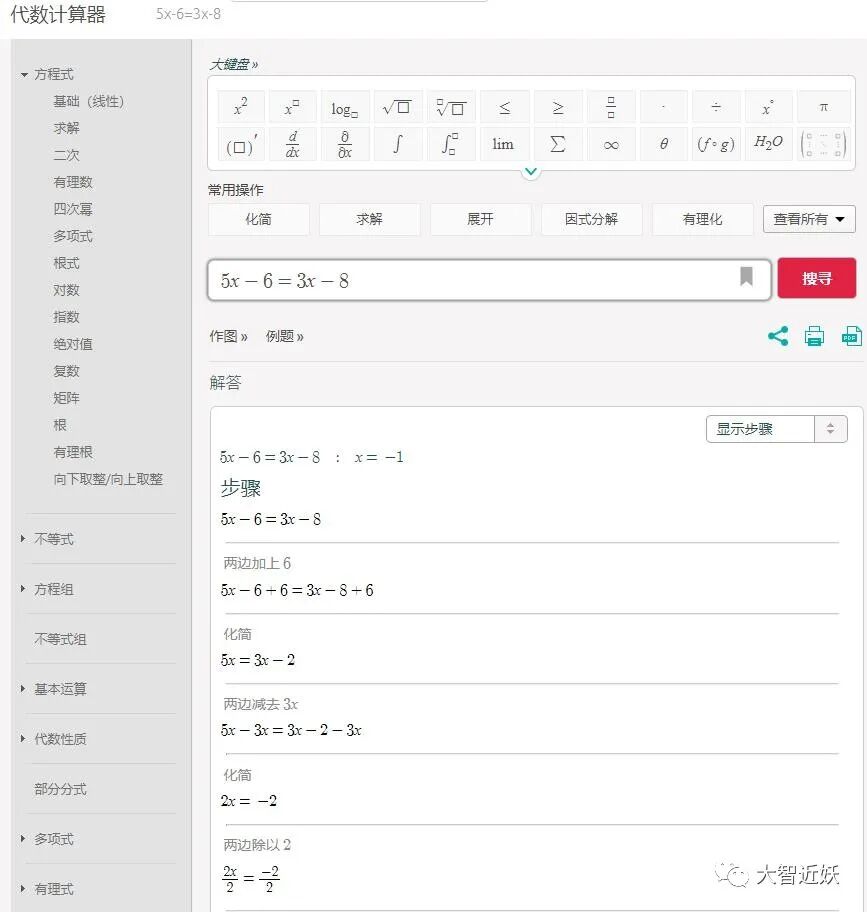Select 复数 in sidebar
The height and width of the screenshot is (912, 867).
coord(66,371)
